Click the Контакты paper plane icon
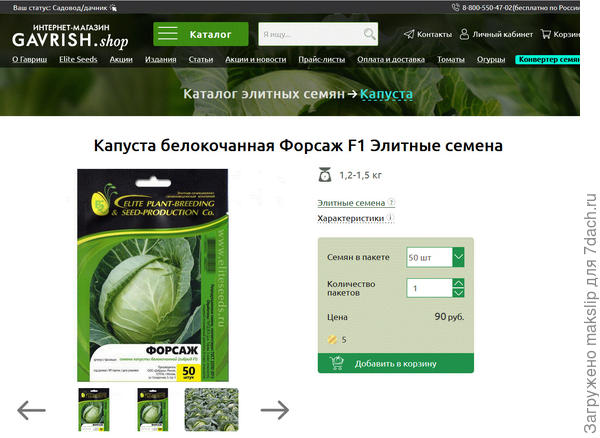The height and width of the screenshot is (438, 600). point(409,34)
